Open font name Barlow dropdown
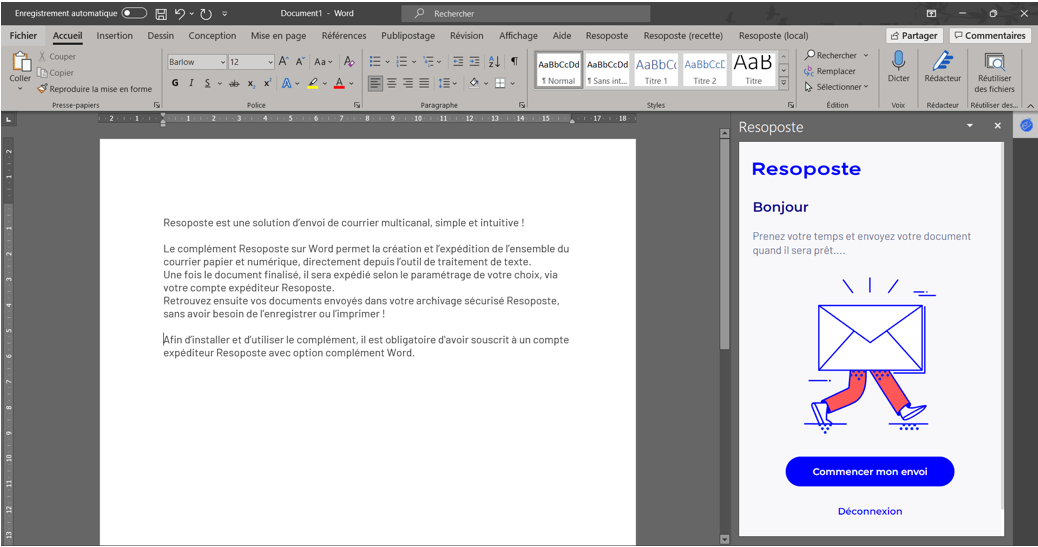Image resolution: width=1038 pixels, height=547 pixels. pyautogui.click(x=222, y=62)
